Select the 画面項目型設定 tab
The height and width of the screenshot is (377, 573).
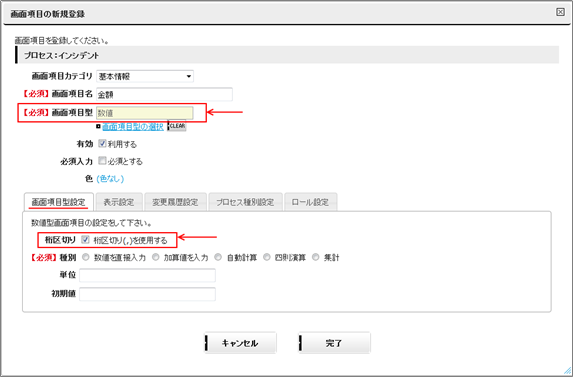pyautogui.click(x=58, y=202)
